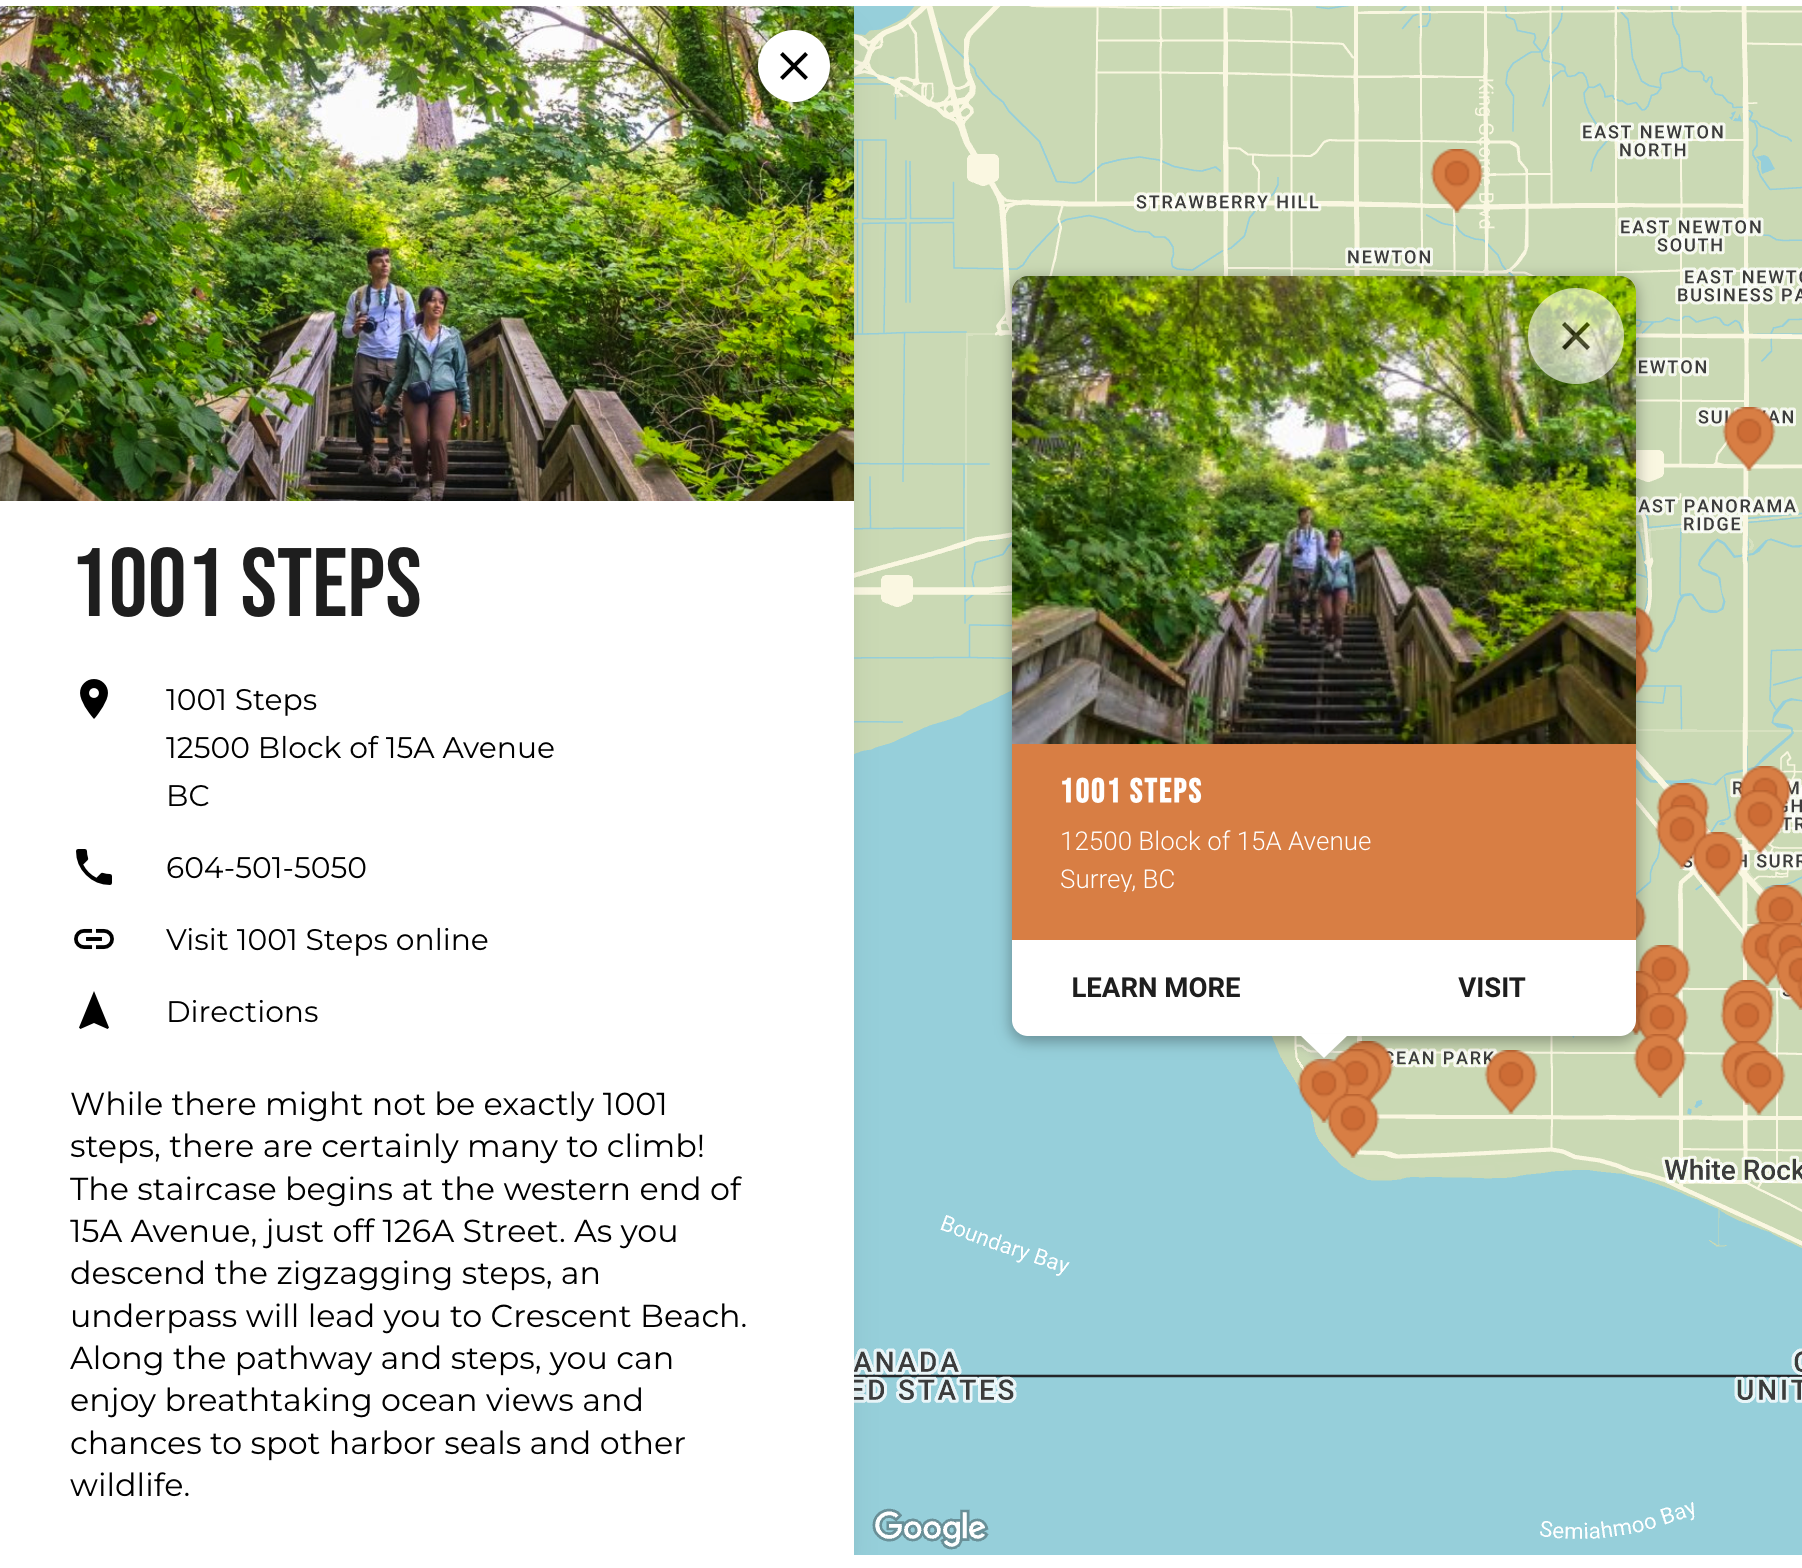Open the LEARN MORE button on the popup

tap(1156, 987)
